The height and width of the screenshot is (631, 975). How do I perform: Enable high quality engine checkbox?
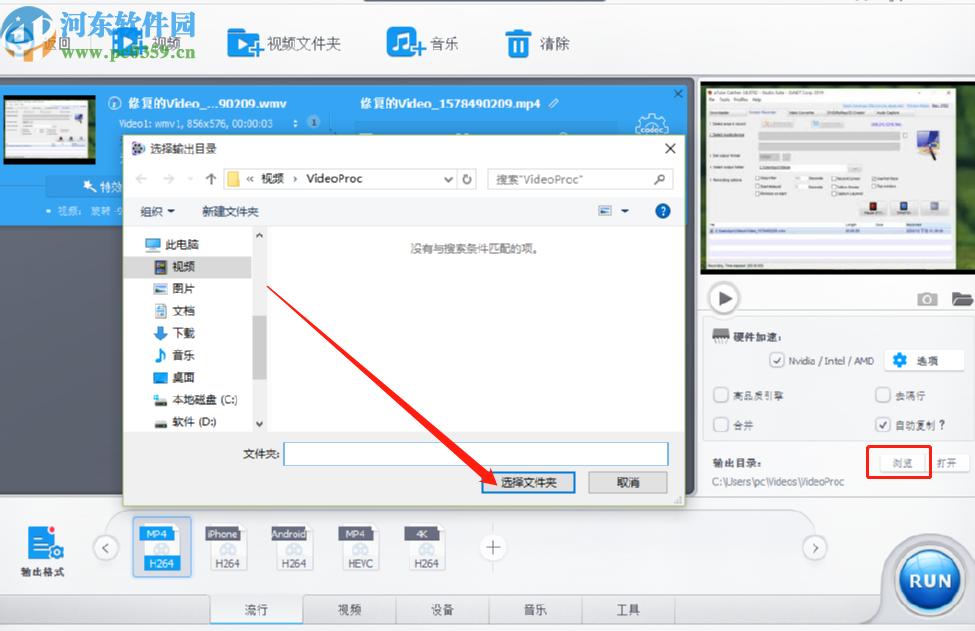pyautogui.click(x=721, y=395)
